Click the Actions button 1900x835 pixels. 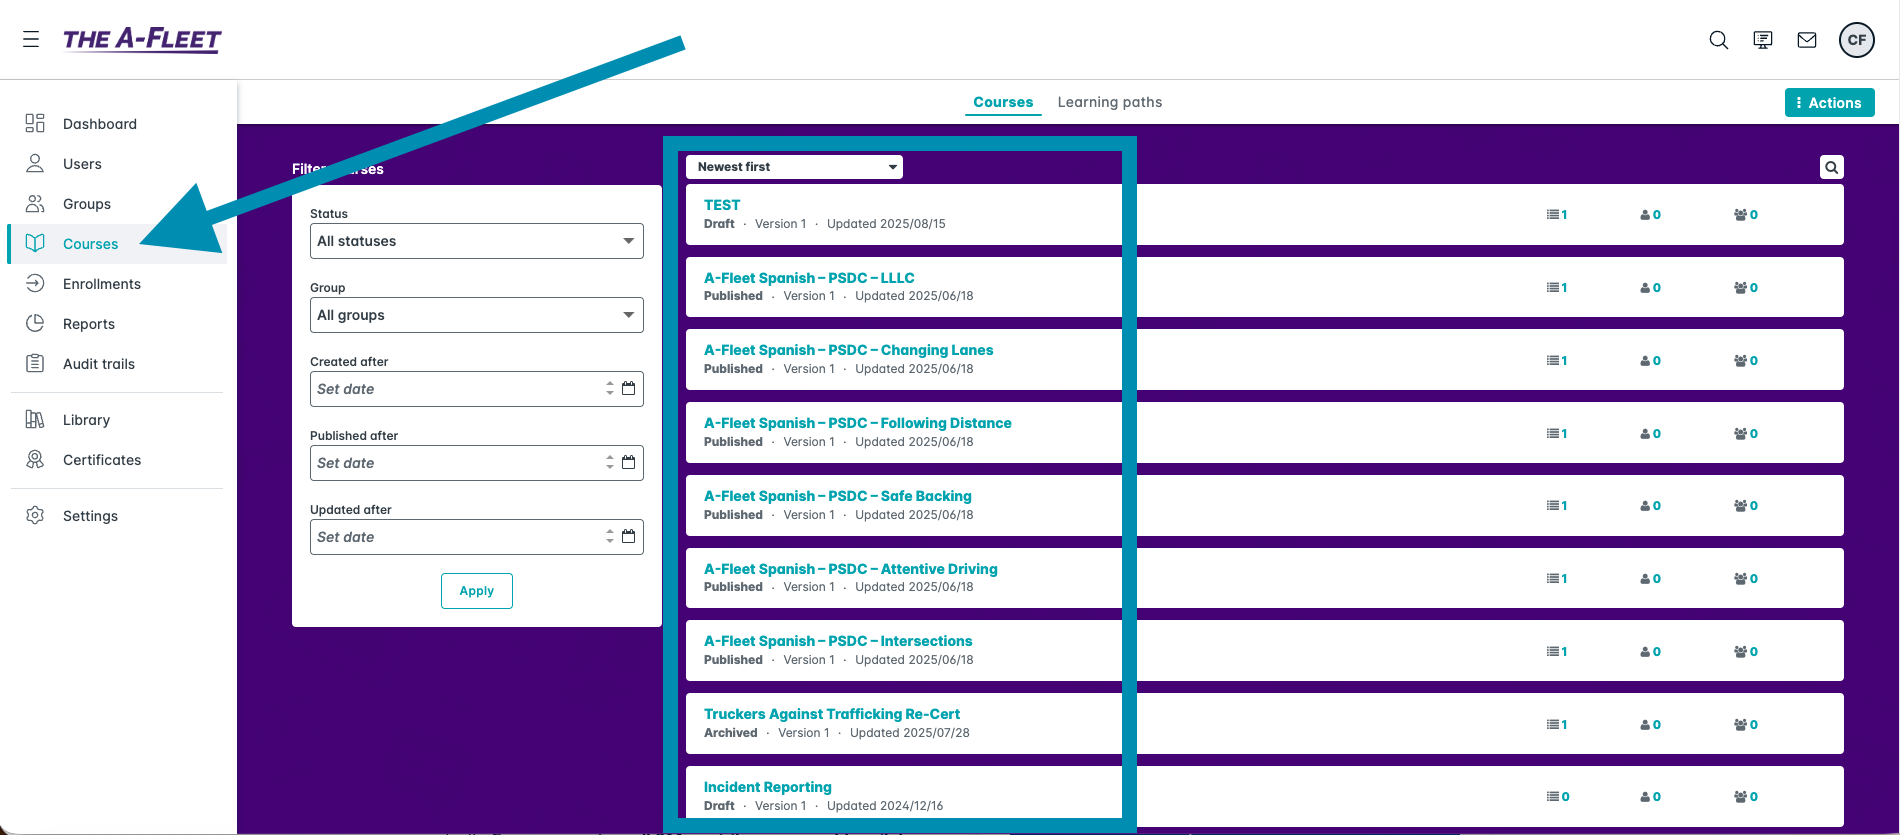pyautogui.click(x=1828, y=103)
